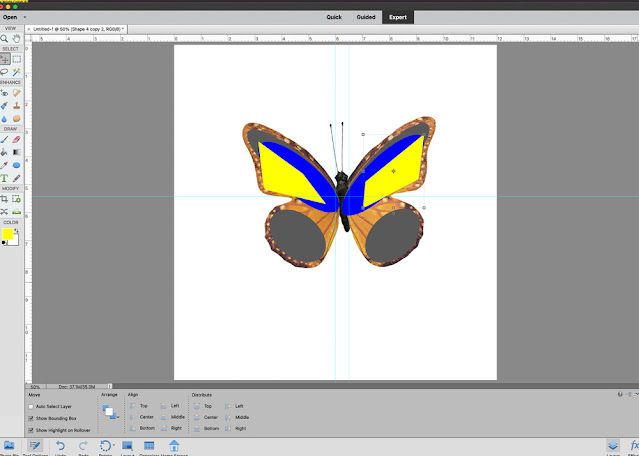
Task: Uncheck Show Highlight on Rollover
Action: click(x=31, y=430)
